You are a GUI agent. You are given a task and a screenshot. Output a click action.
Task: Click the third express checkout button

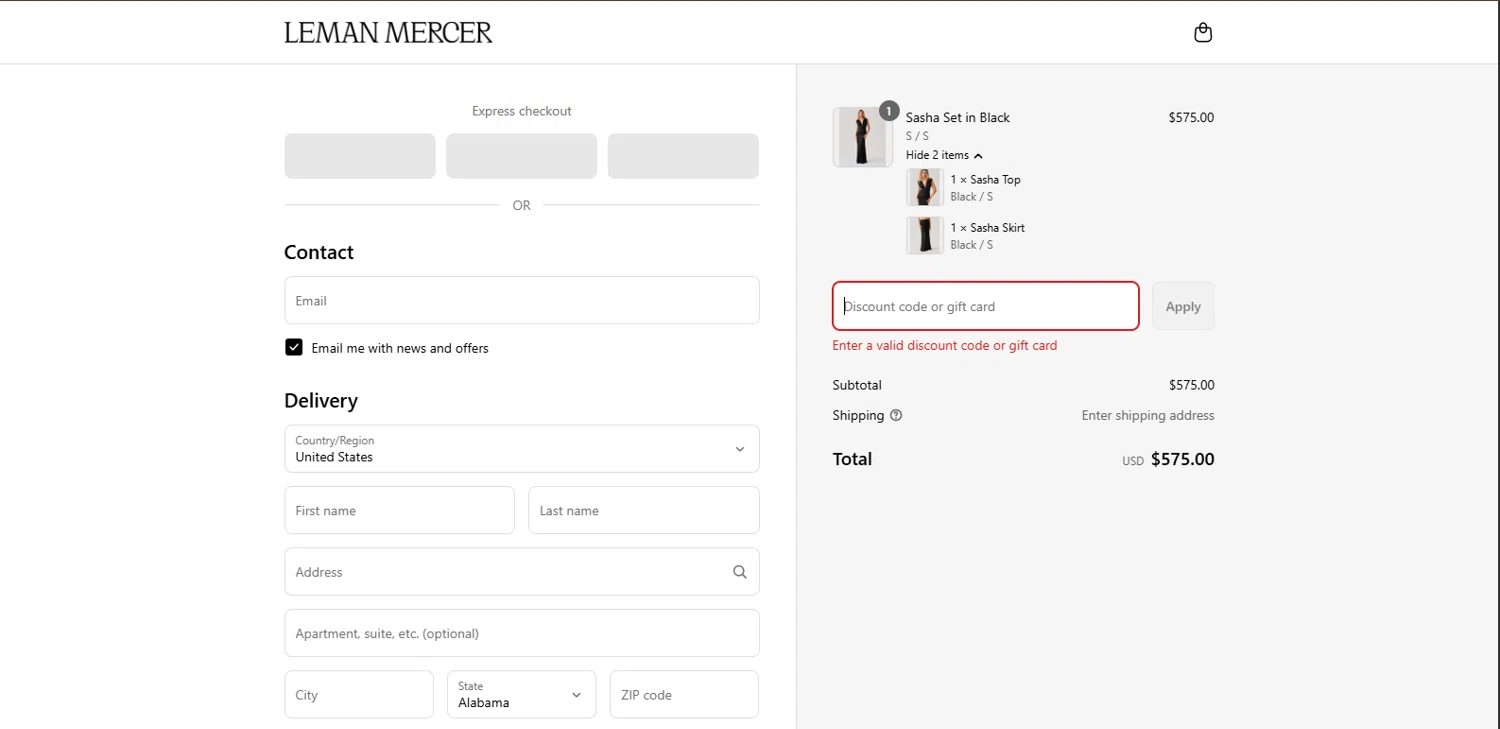pos(683,156)
